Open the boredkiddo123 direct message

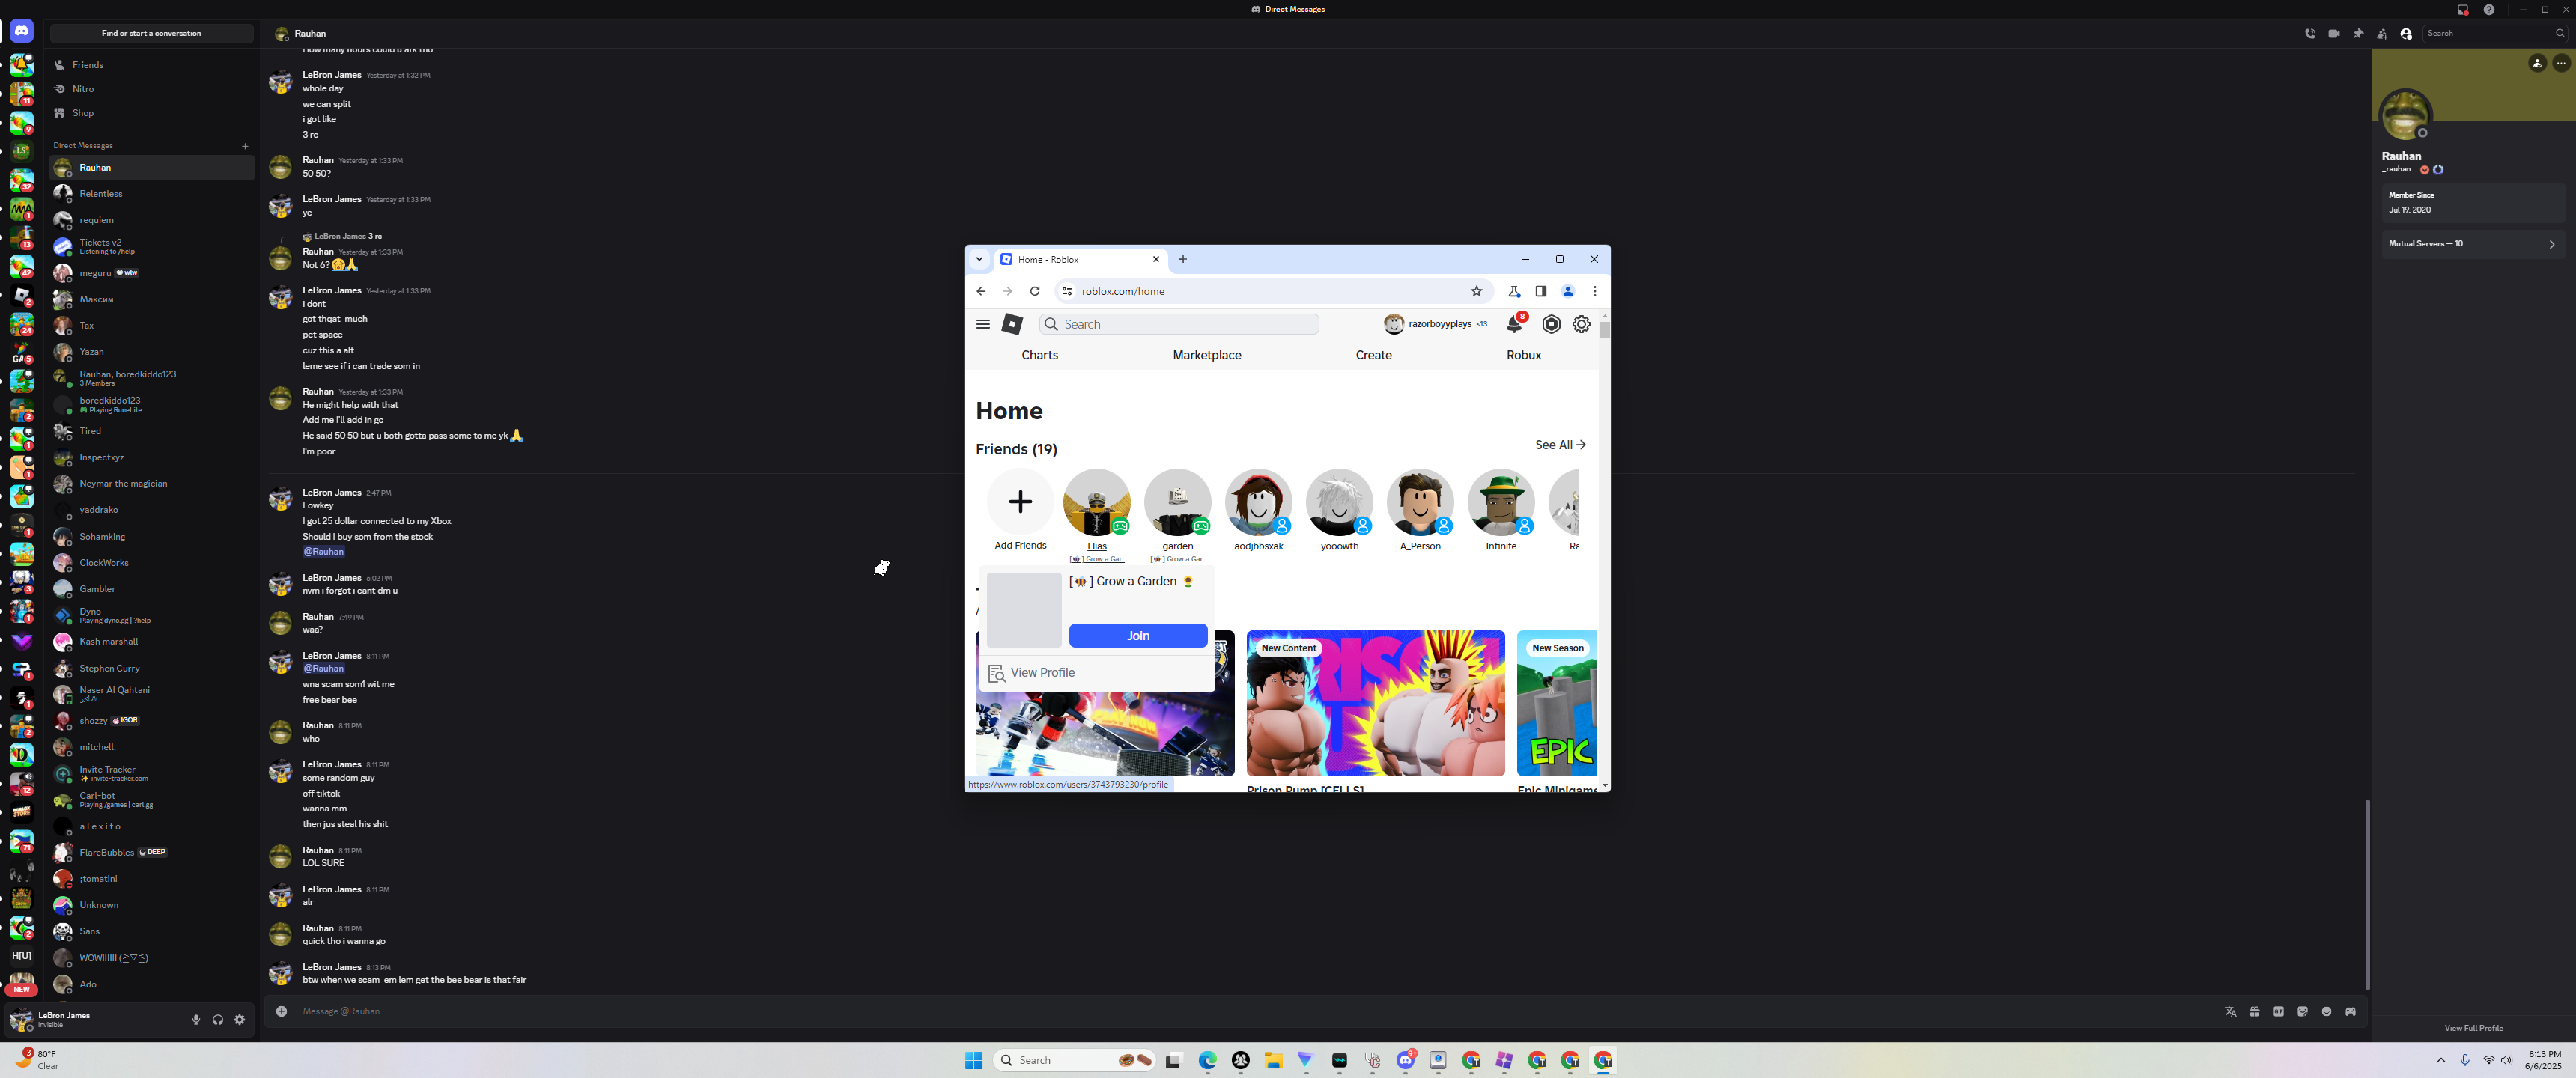pyautogui.click(x=152, y=404)
